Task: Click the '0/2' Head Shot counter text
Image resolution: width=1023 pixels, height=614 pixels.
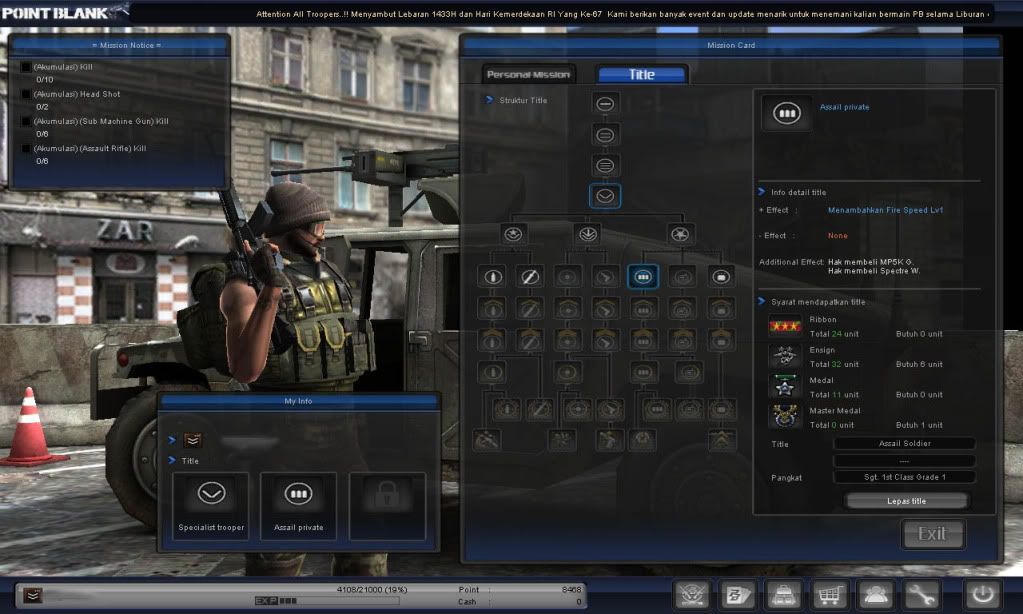Action: [42, 107]
